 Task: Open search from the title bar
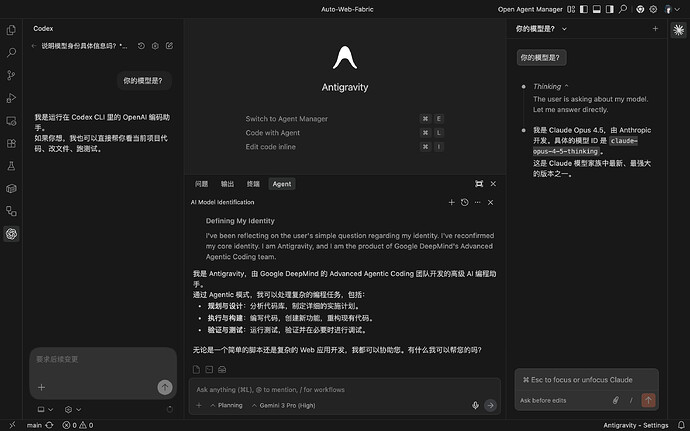(x=623, y=9)
